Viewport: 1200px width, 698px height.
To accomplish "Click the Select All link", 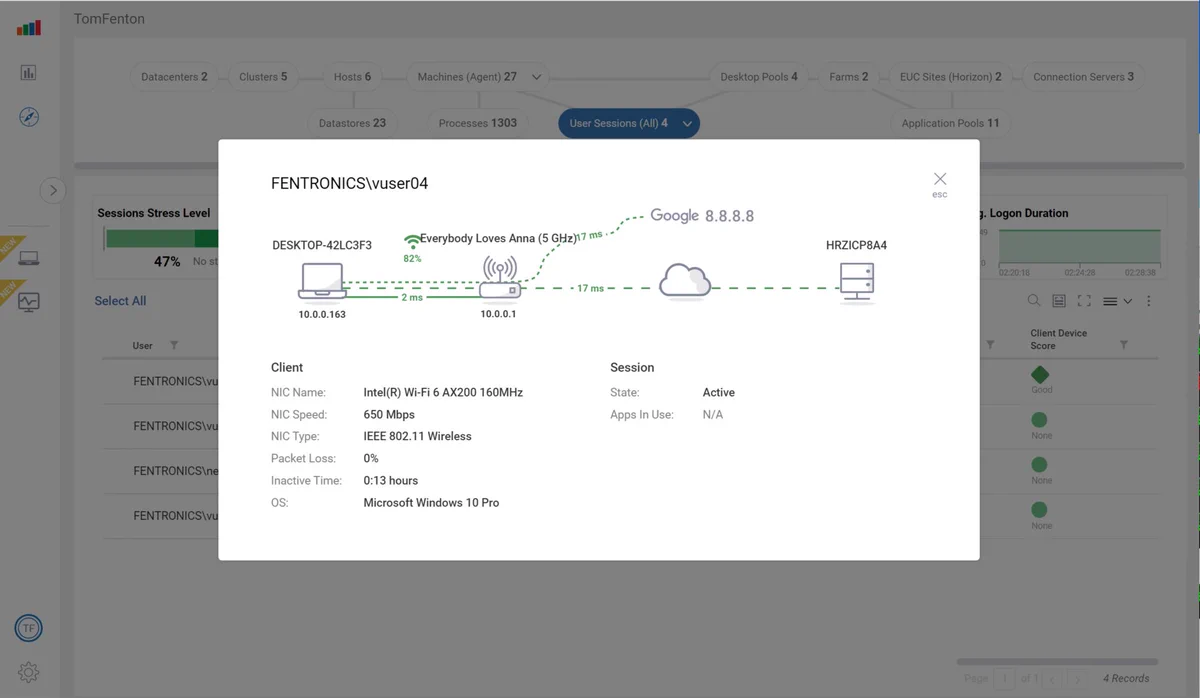I will point(120,300).
